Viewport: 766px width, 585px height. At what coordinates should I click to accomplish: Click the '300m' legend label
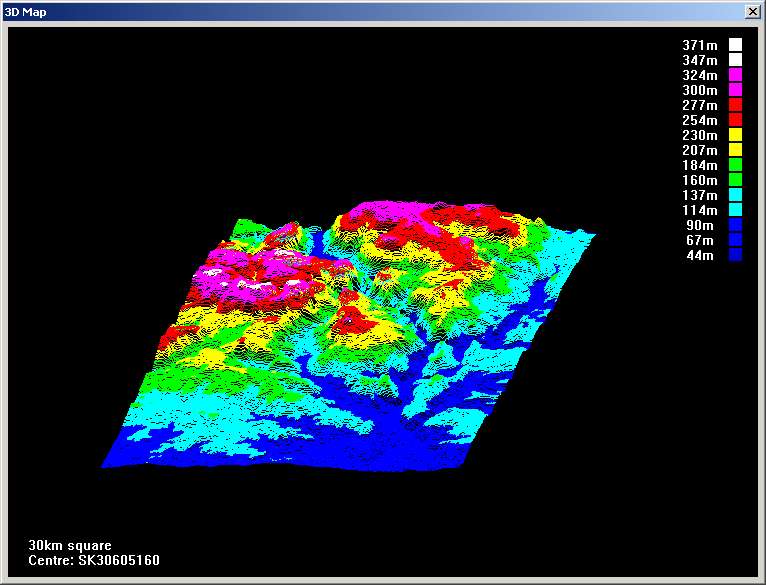[x=700, y=90]
